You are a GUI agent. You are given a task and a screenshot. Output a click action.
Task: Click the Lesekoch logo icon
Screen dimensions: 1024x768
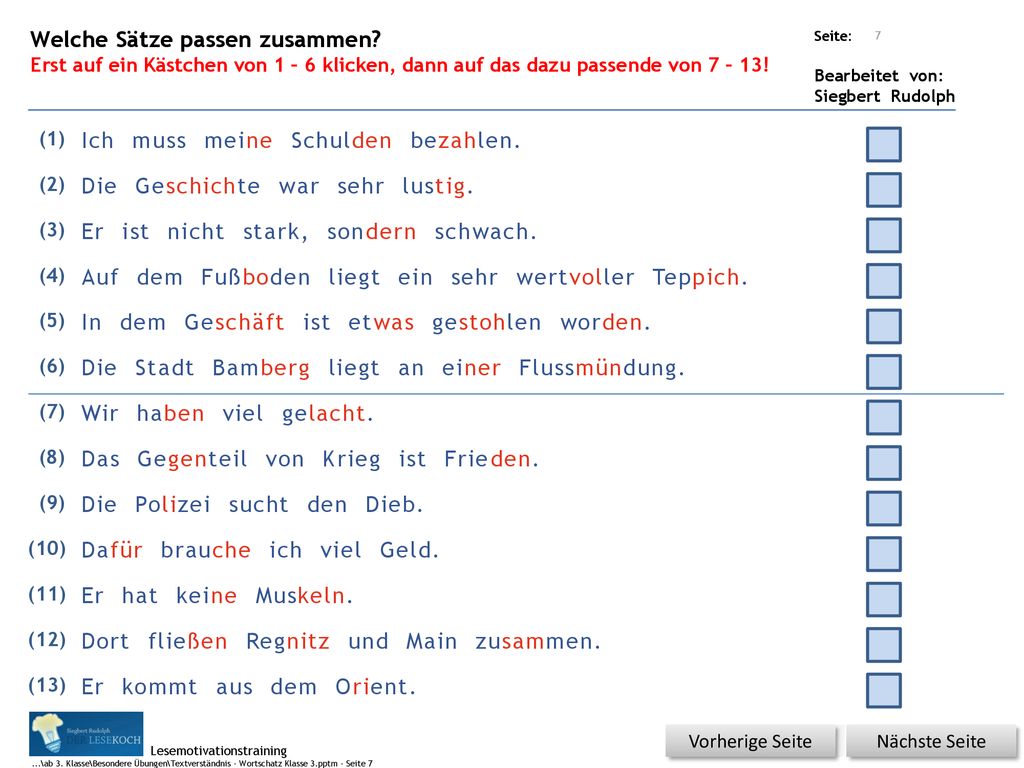point(86,734)
